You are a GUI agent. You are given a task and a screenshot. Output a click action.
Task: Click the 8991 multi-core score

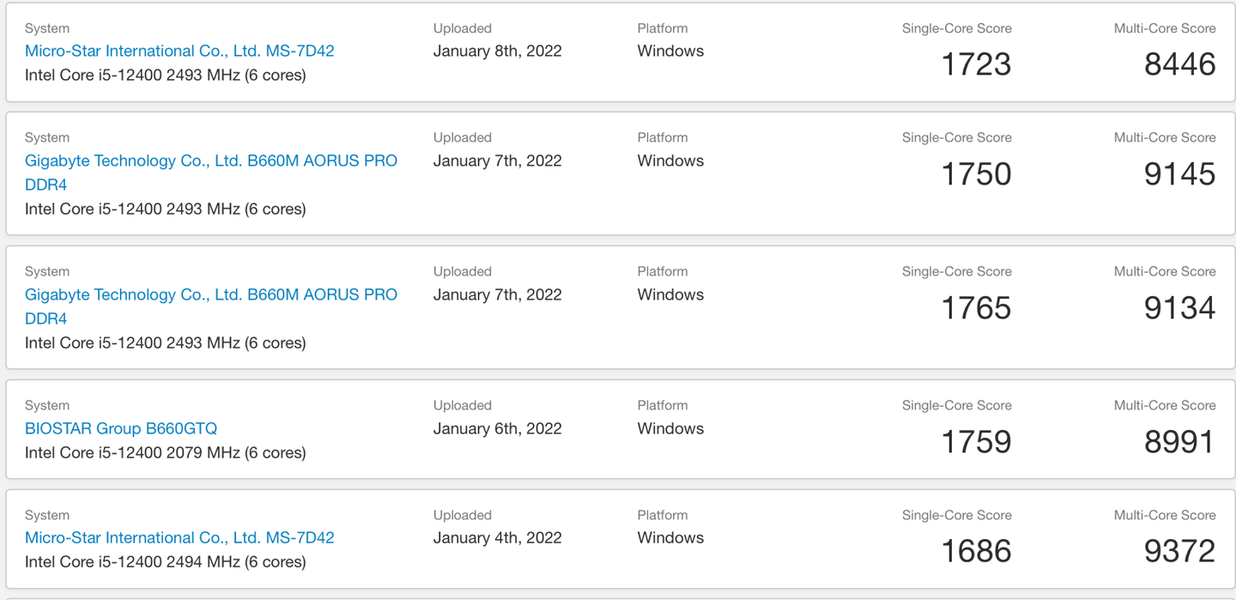coord(1179,443)
